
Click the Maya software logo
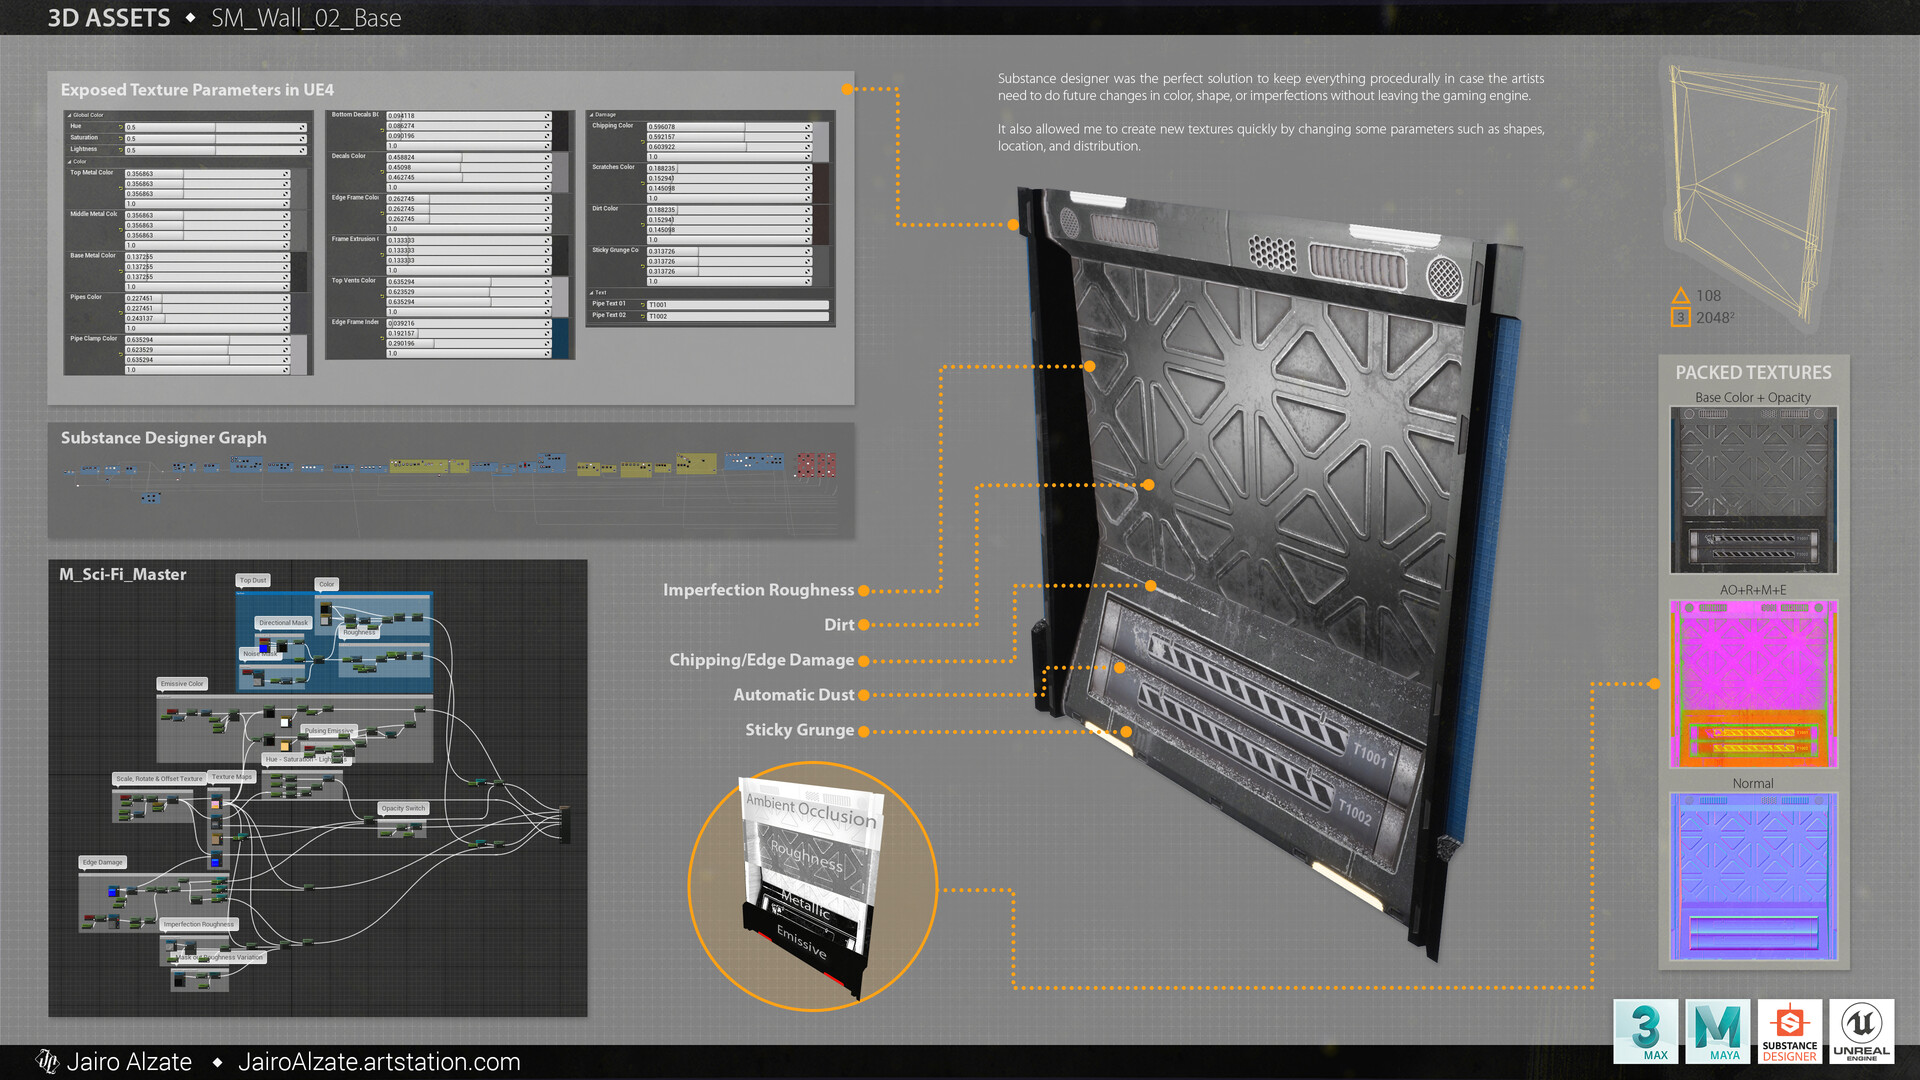point(1718,1031)
